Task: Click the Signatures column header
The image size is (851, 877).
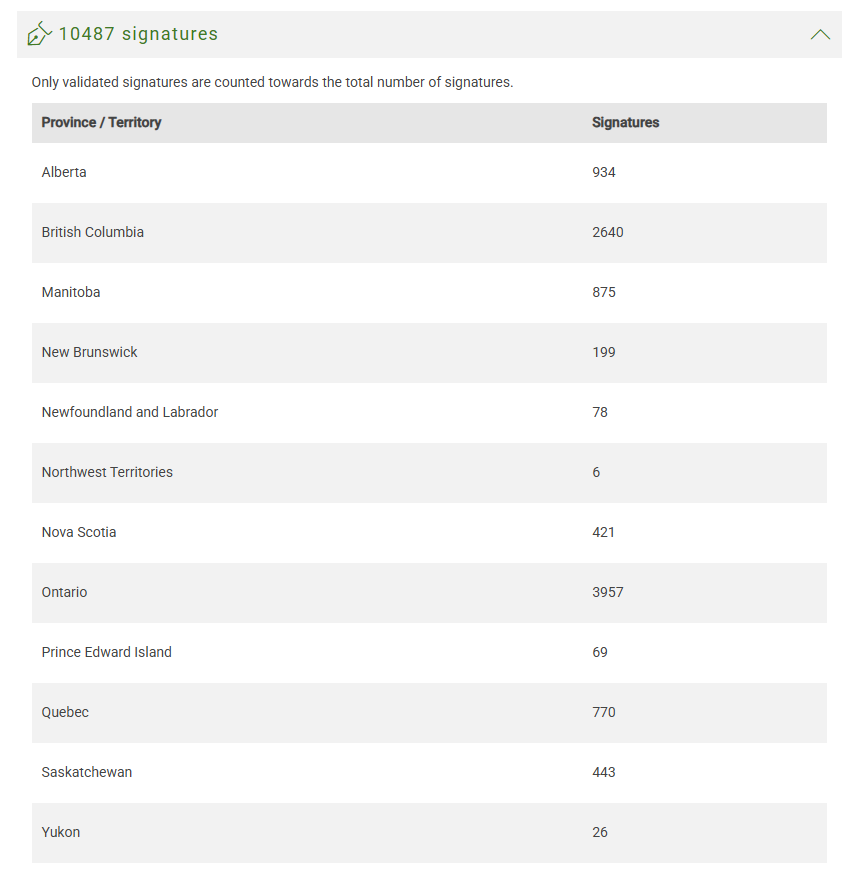Action: tap(625, 122)
